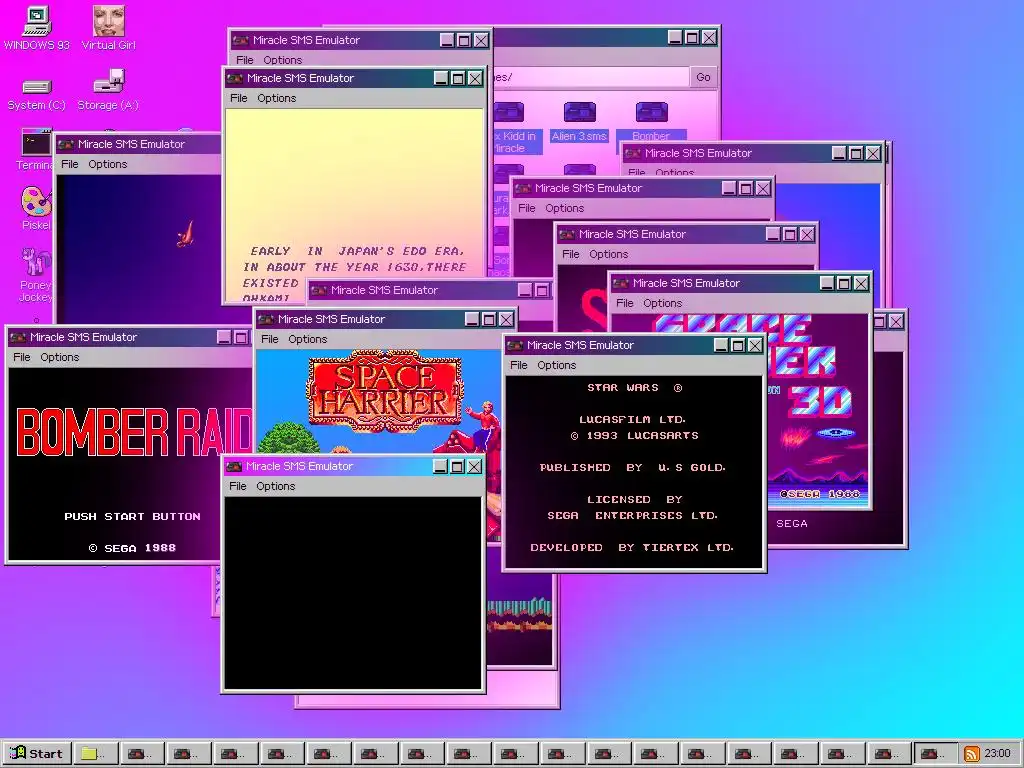Open Options menu in the Edo era text window
This screenshot has width=1024, height=768.
click(276, 98)
